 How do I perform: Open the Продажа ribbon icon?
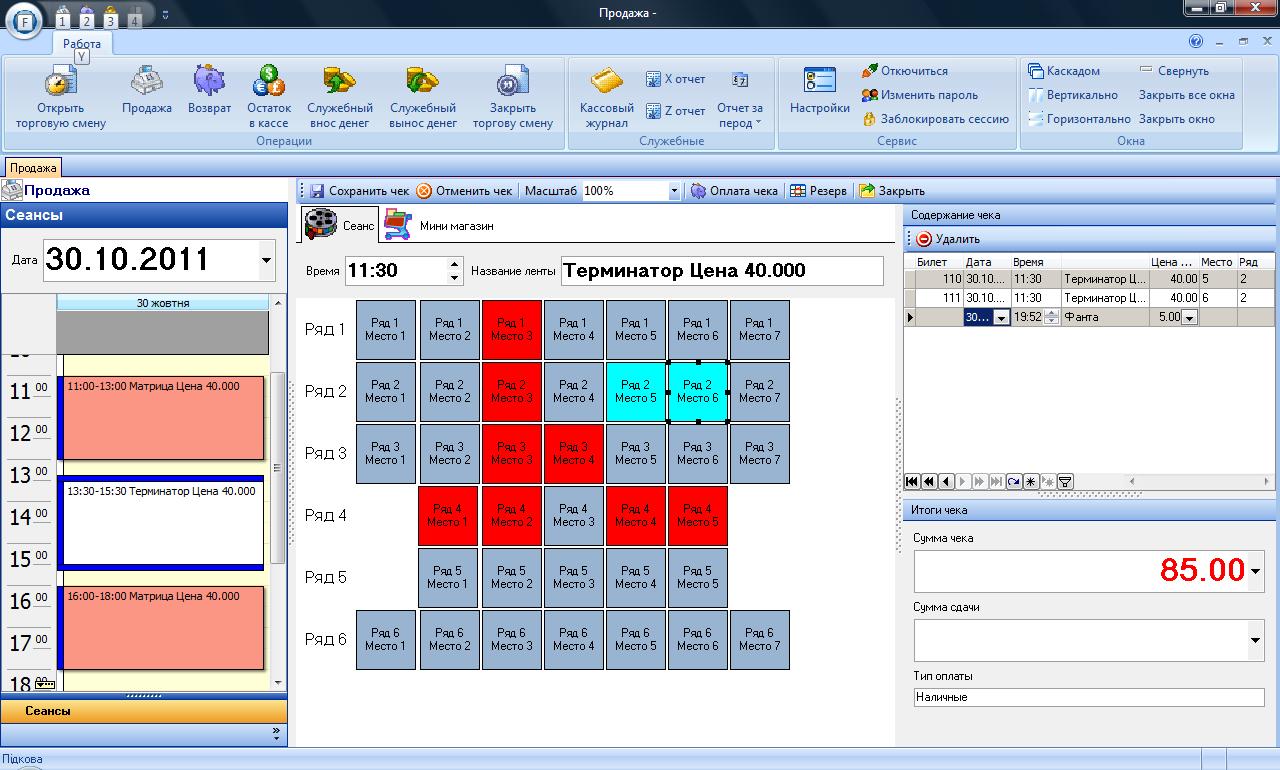tap(147, 82)
